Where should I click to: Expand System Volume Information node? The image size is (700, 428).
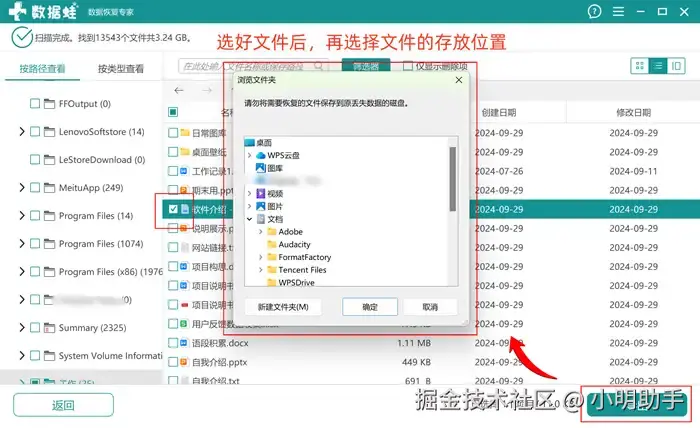21,356
